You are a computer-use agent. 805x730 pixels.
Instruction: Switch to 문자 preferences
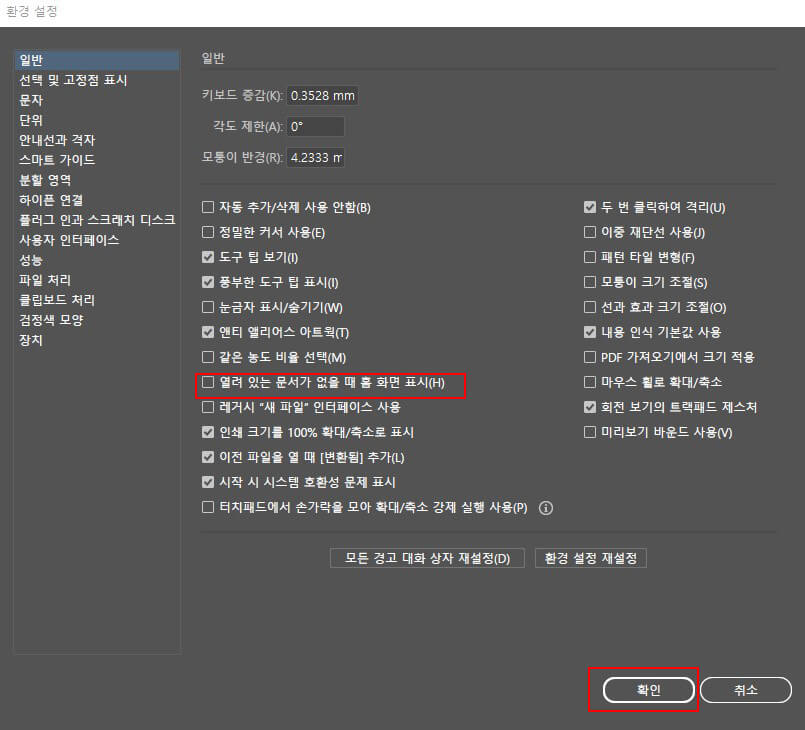point(97,100)
